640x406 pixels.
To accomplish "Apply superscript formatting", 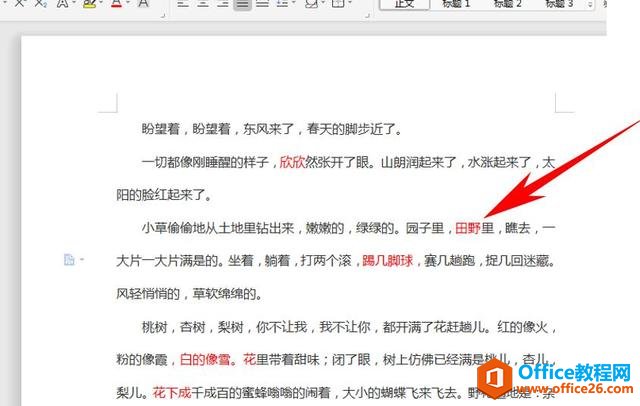I will coord(19,3).
